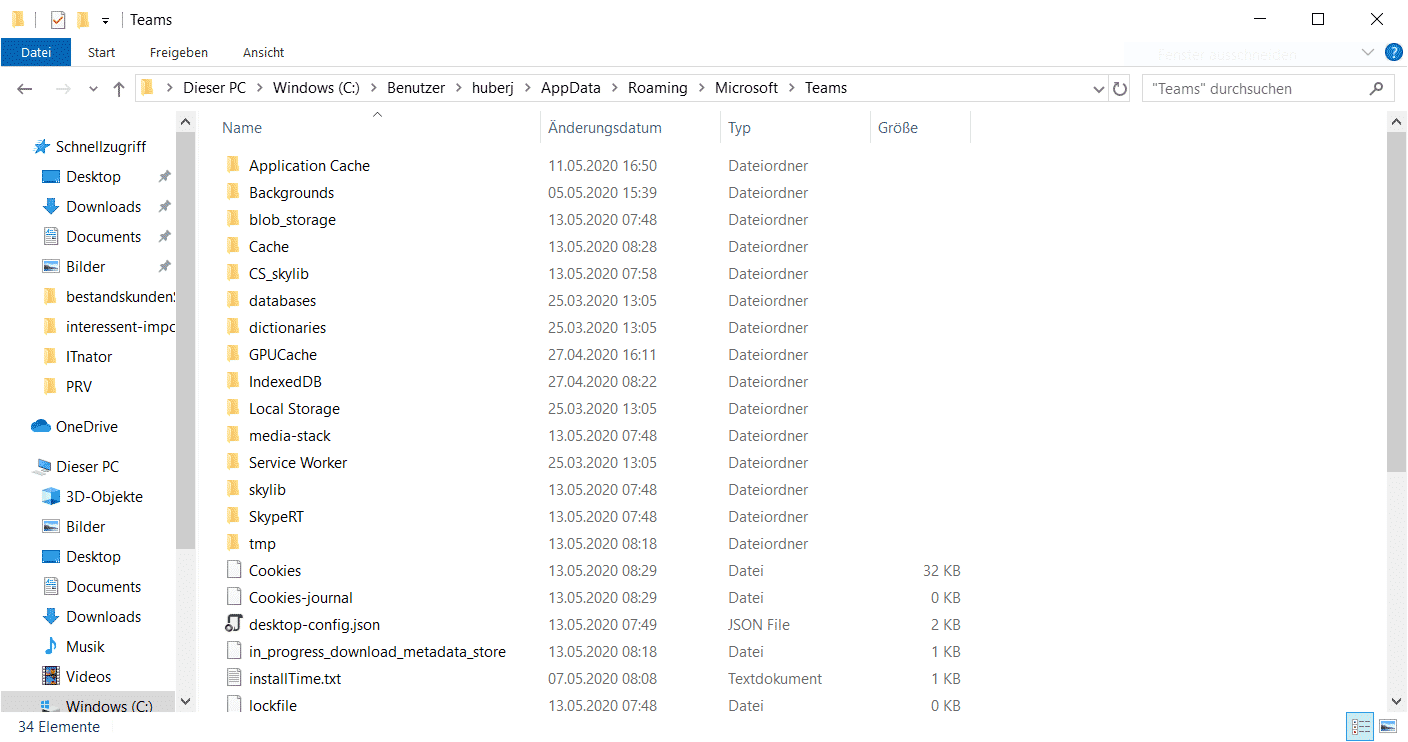
Task: Select the tmp folder icon
Action: [x=233, y=543]
